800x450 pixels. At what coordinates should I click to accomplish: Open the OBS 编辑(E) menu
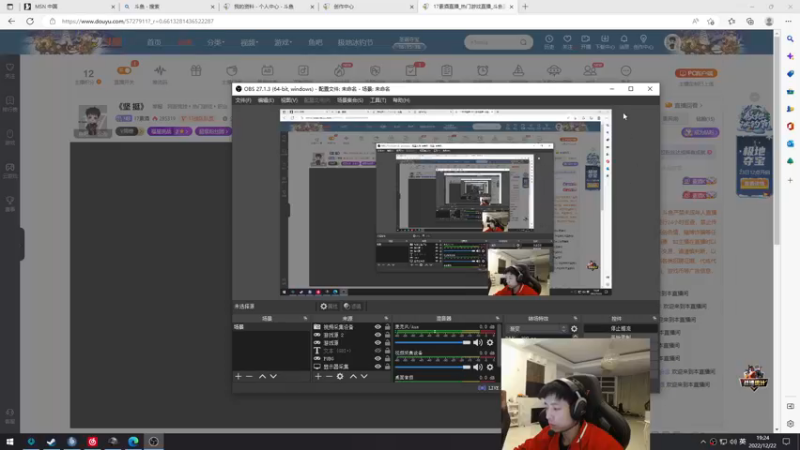(x=266, y=101)
